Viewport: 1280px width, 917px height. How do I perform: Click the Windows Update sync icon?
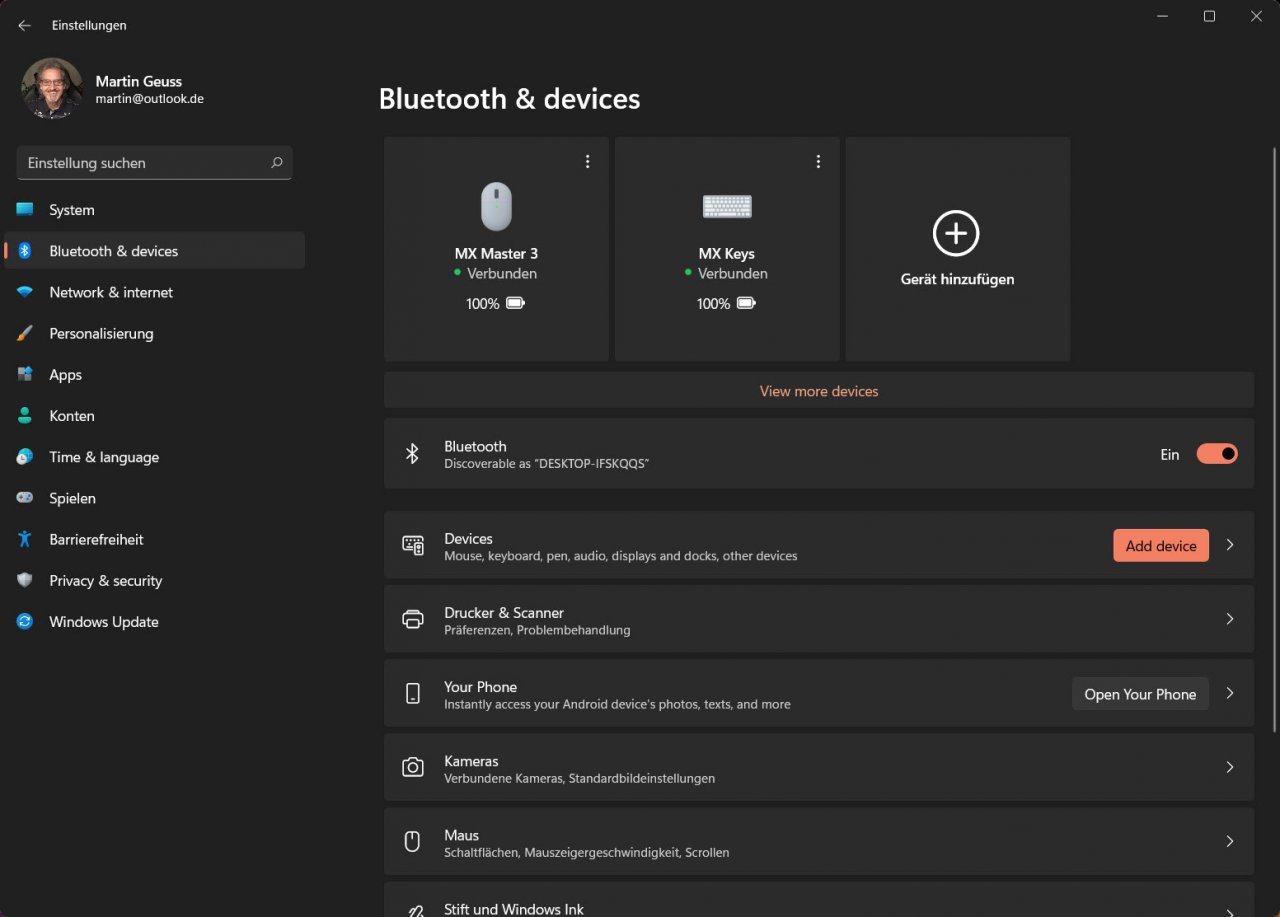tap(25, 621)
